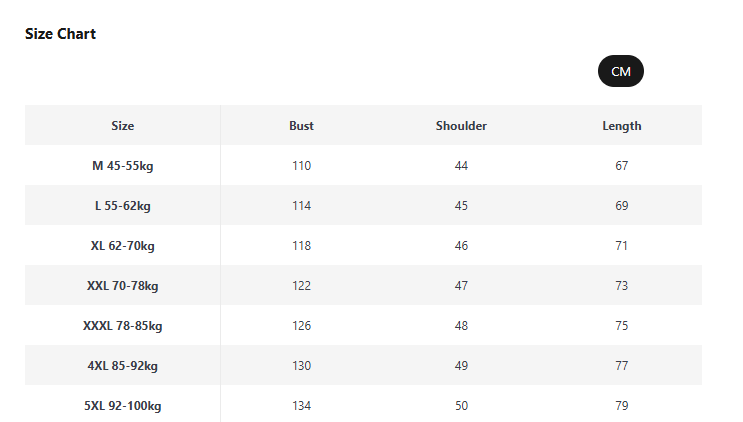Click shoulder value 48 for size XXXL
The height and width of the screenshot is (422, 743).
(461, 326)
